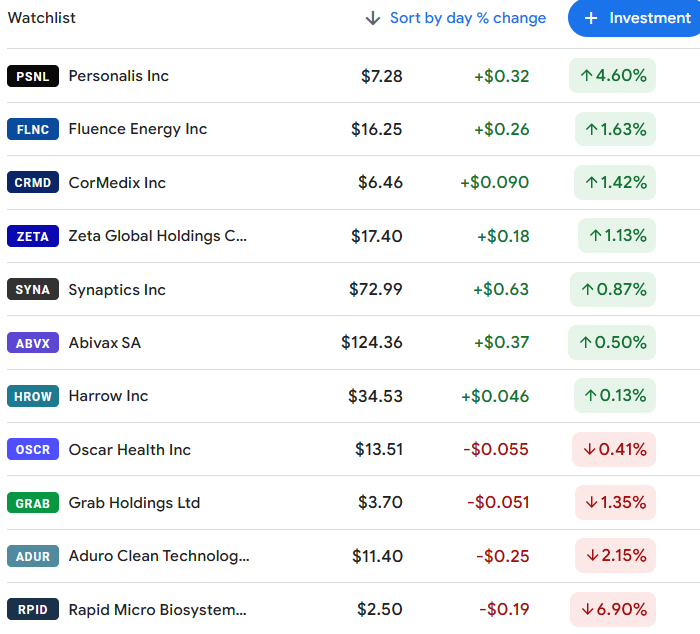
Task: Click the CRMD ticker badge
Action: tap(33, 182)
